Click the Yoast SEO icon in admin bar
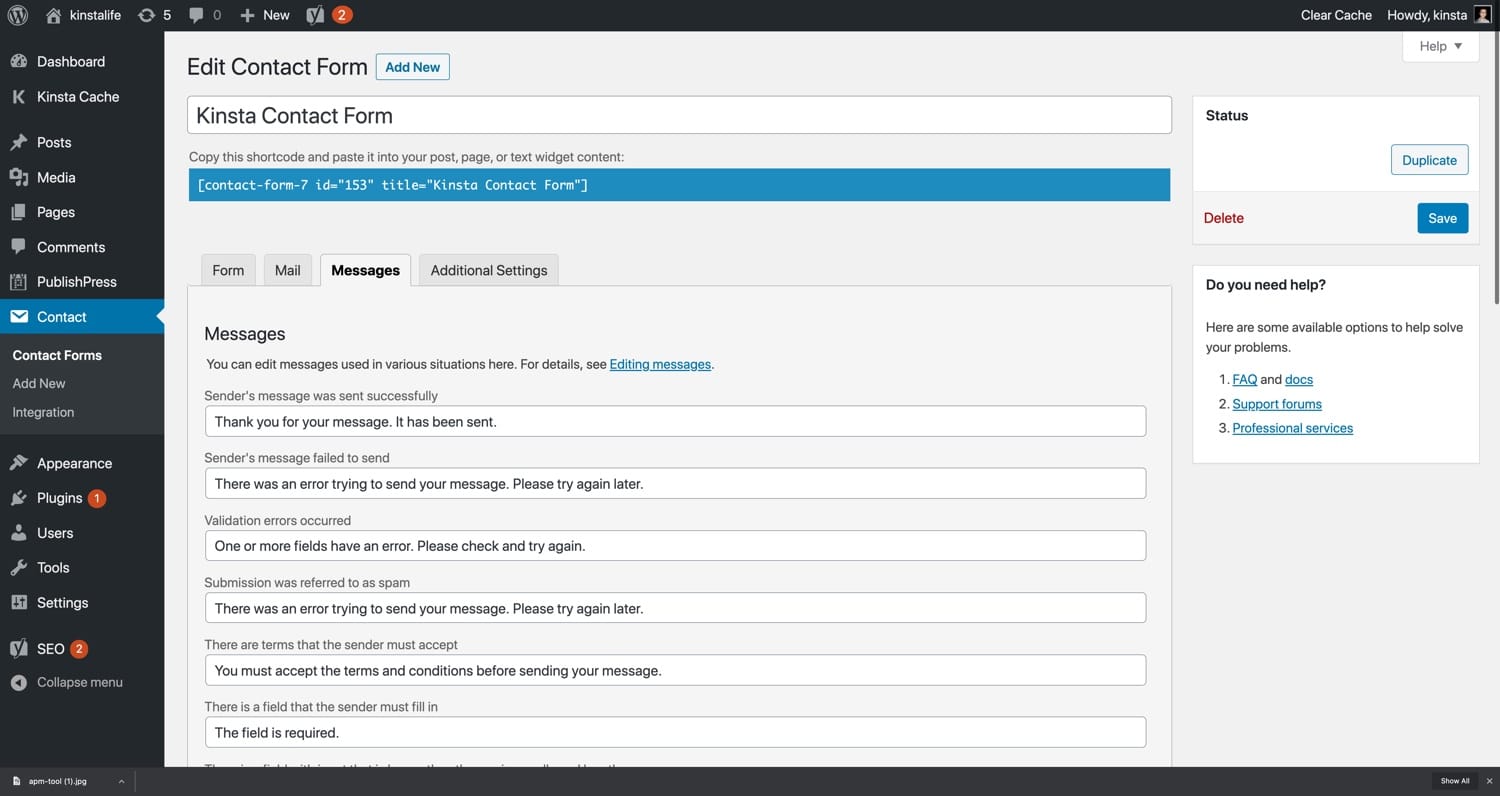 coord(315,15)
